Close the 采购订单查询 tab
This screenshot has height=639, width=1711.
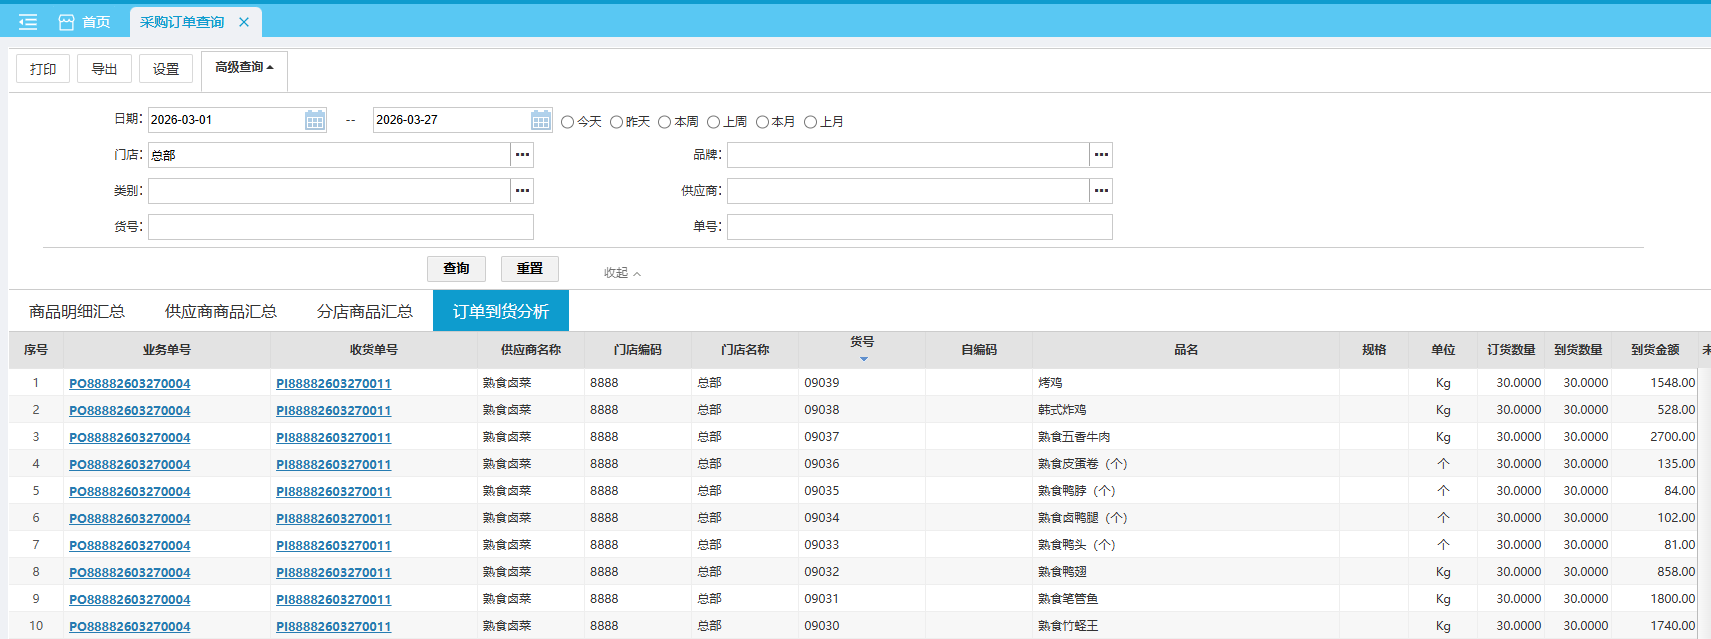click(x=244, y=22)
